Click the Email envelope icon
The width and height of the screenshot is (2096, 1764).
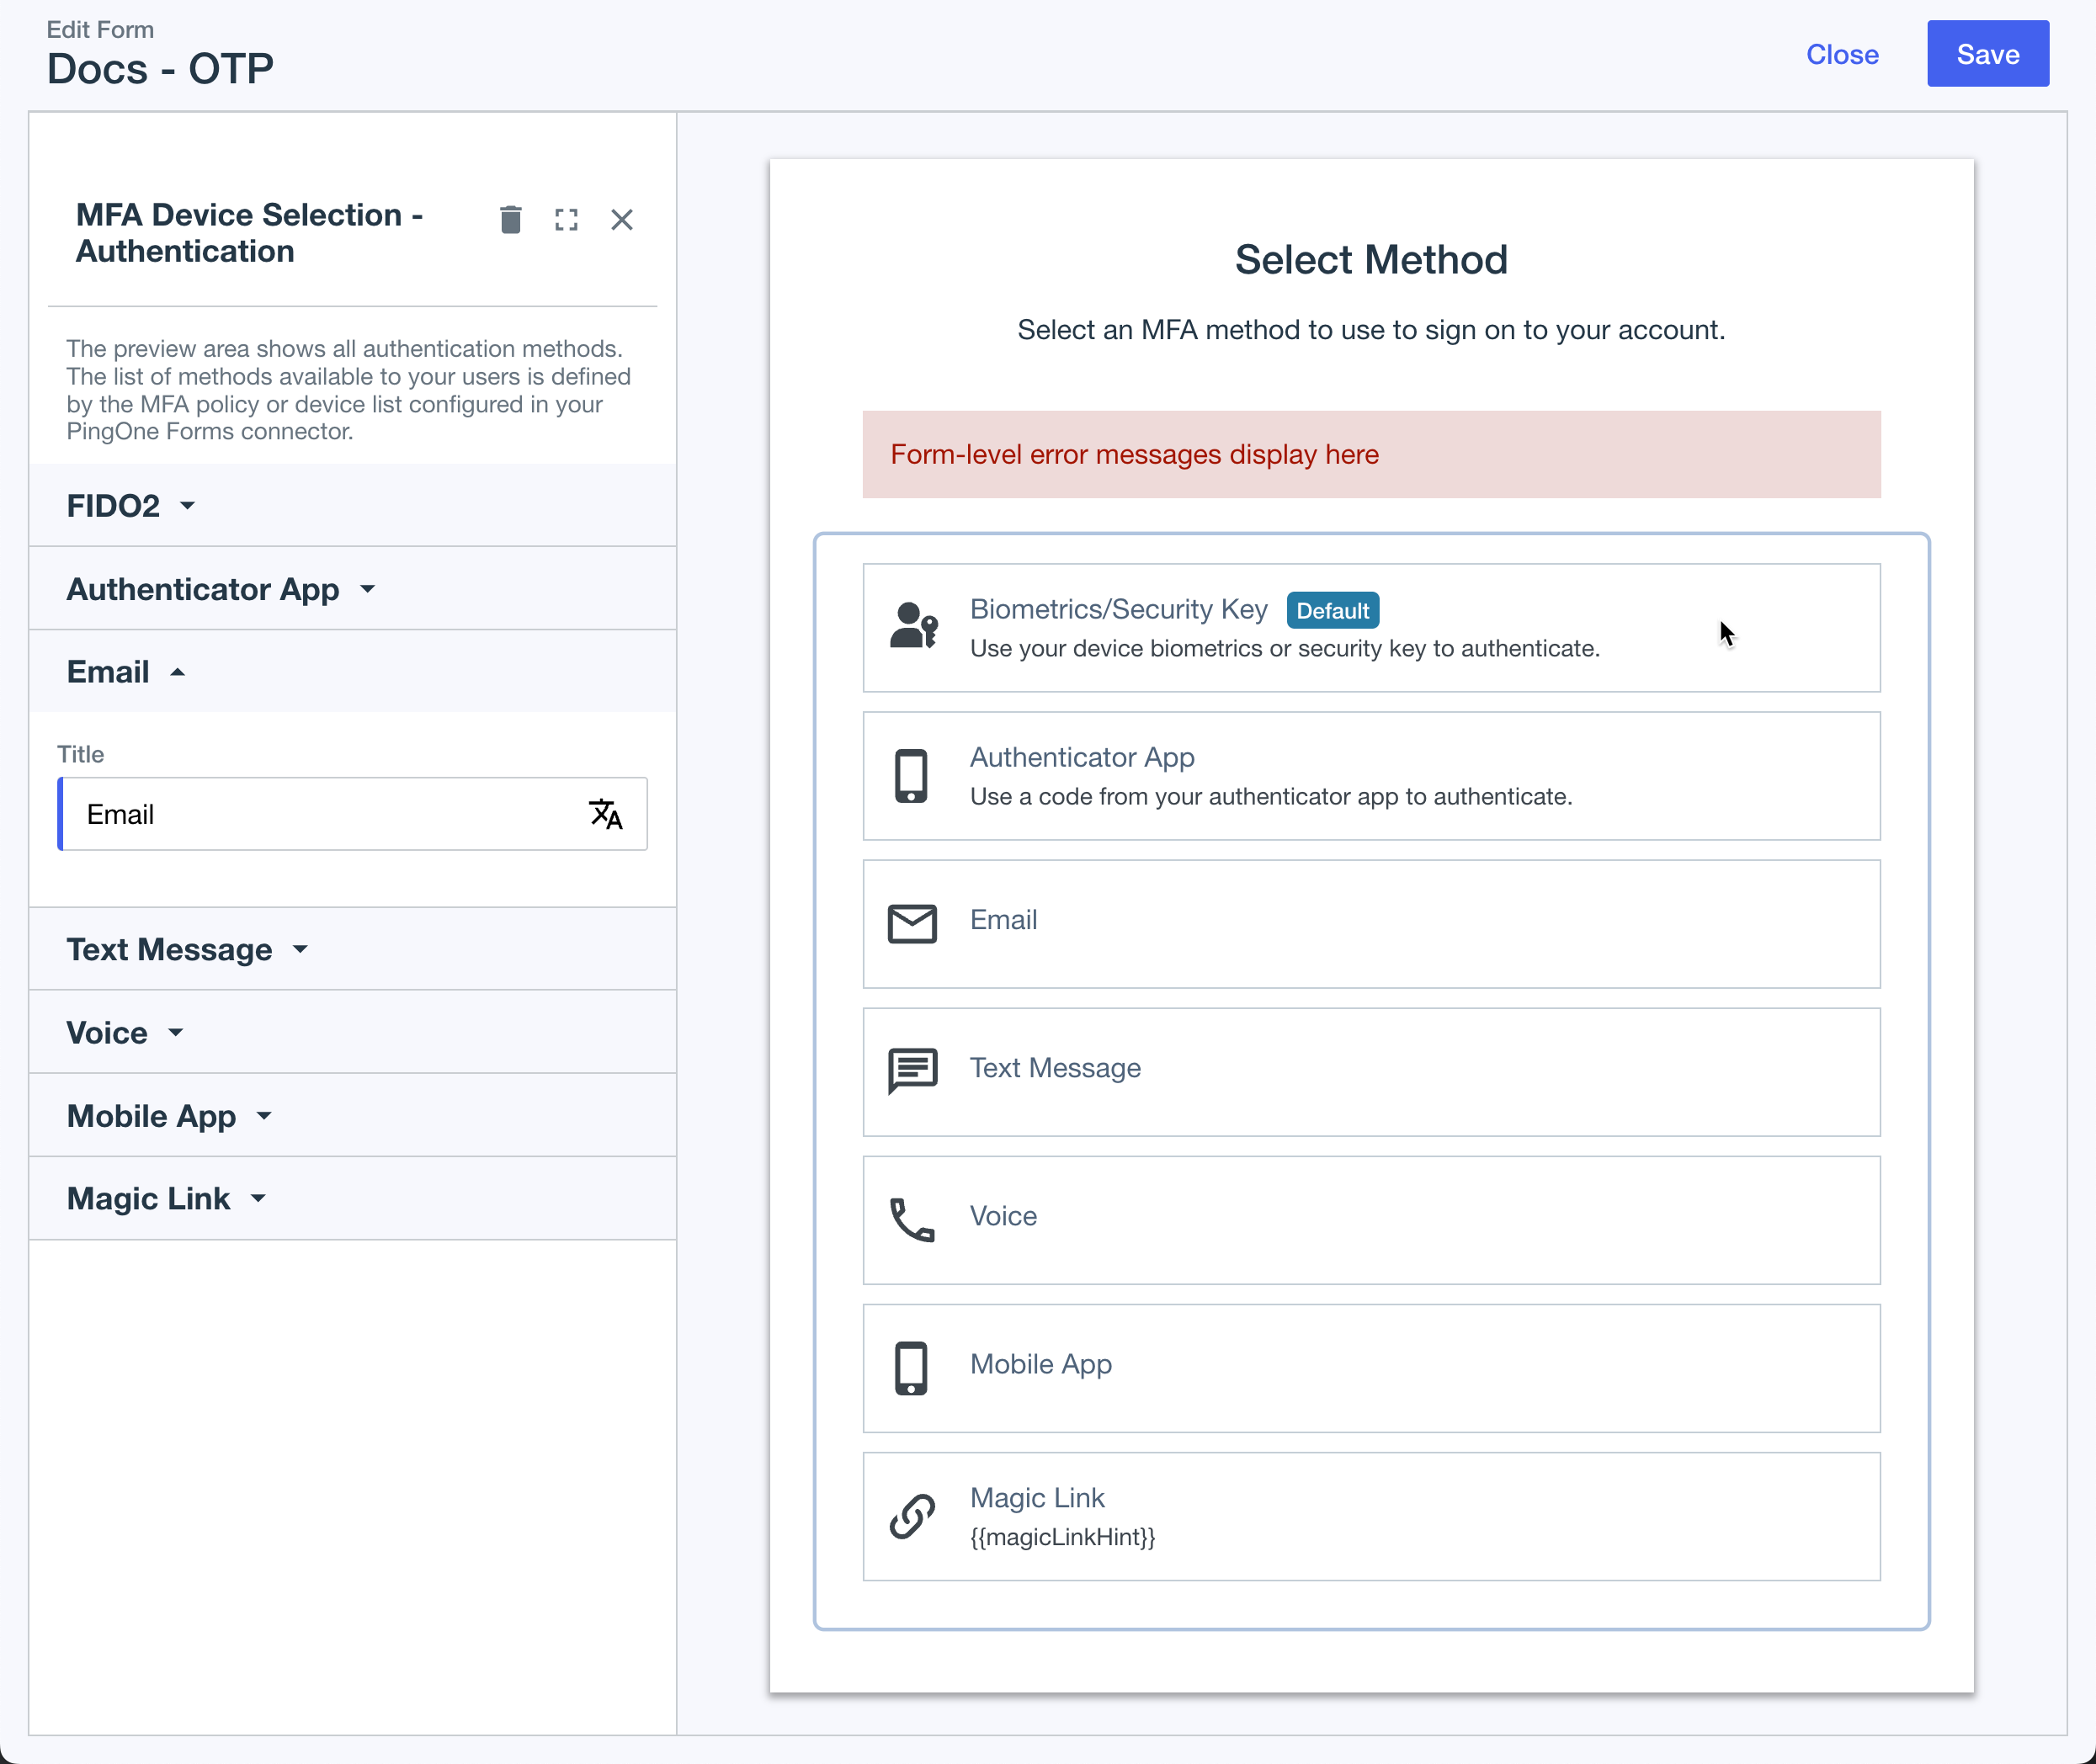pyautogui.click(x=912, y=922)
